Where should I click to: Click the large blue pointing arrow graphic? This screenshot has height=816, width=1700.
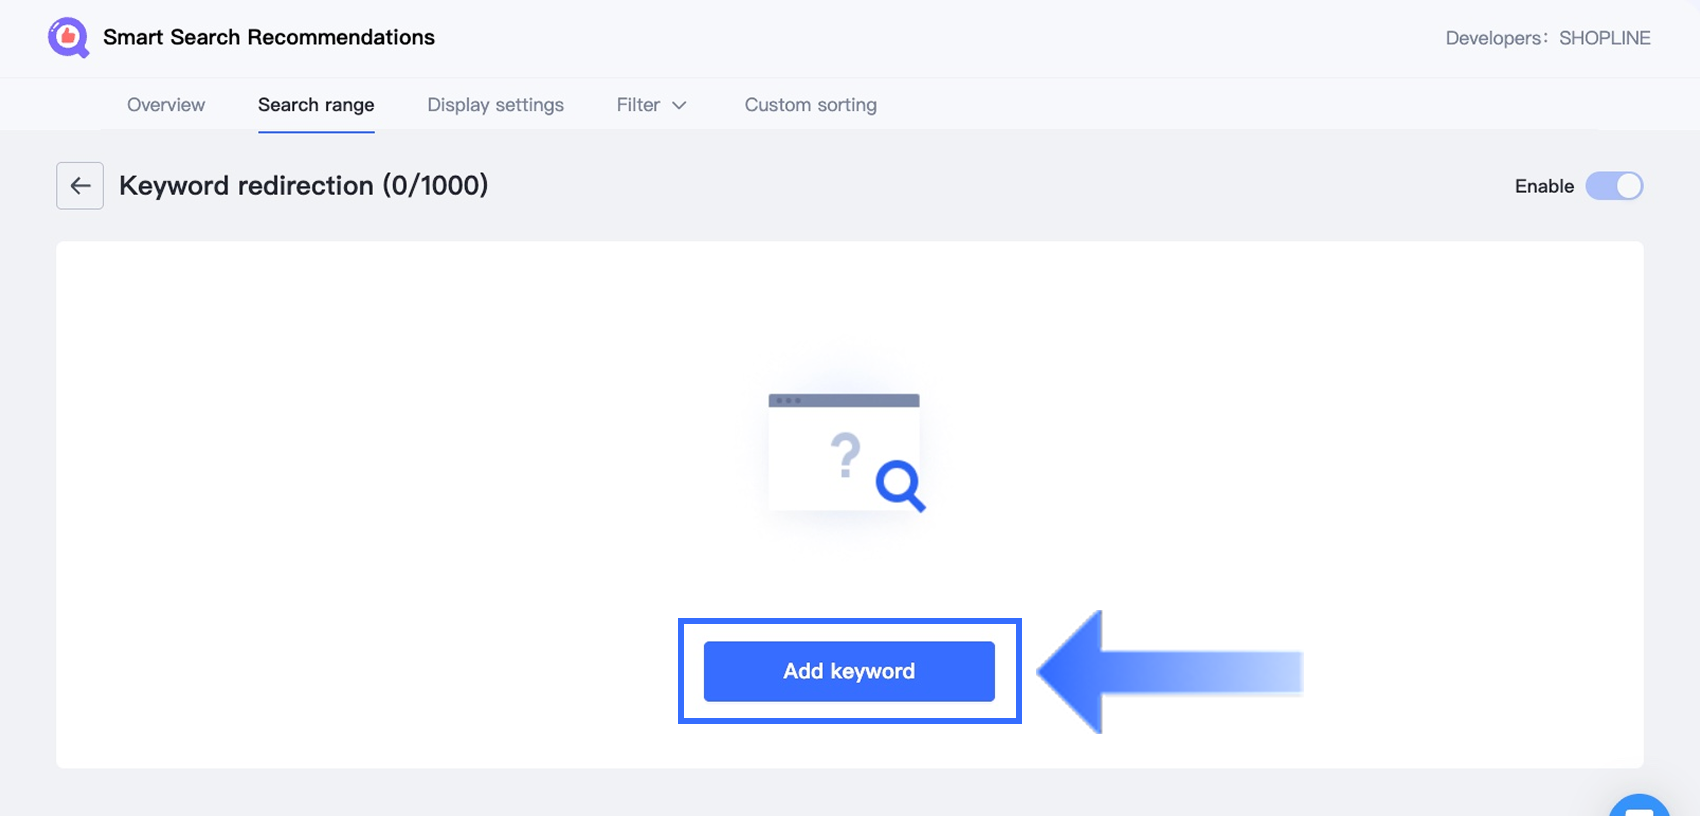(1168, 672)
